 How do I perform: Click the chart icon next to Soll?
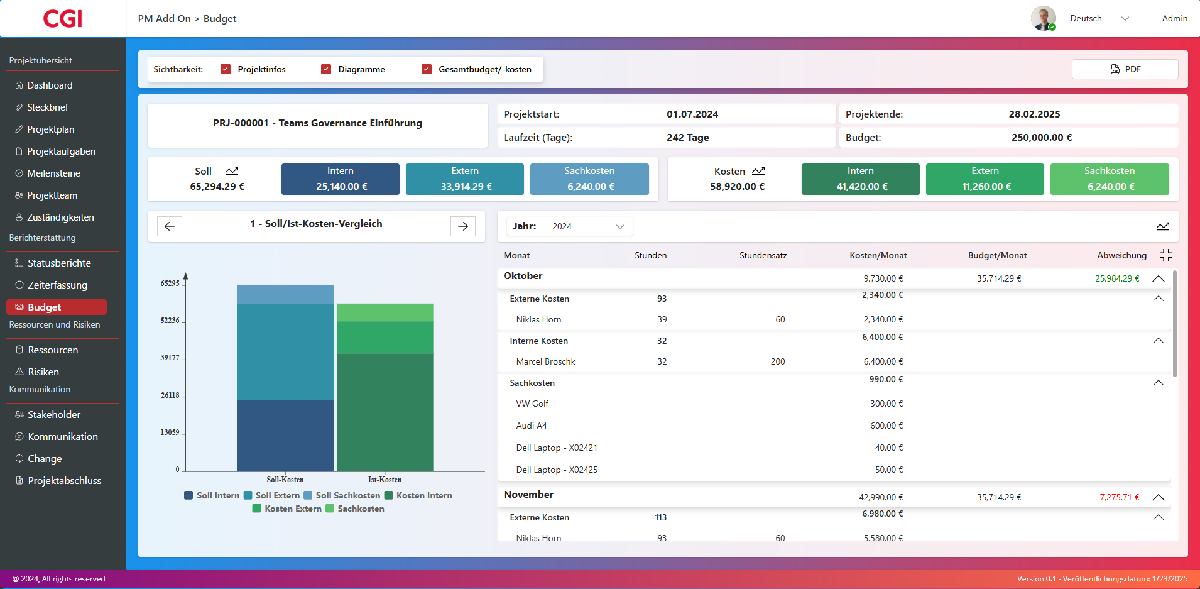tap(232, 171)
